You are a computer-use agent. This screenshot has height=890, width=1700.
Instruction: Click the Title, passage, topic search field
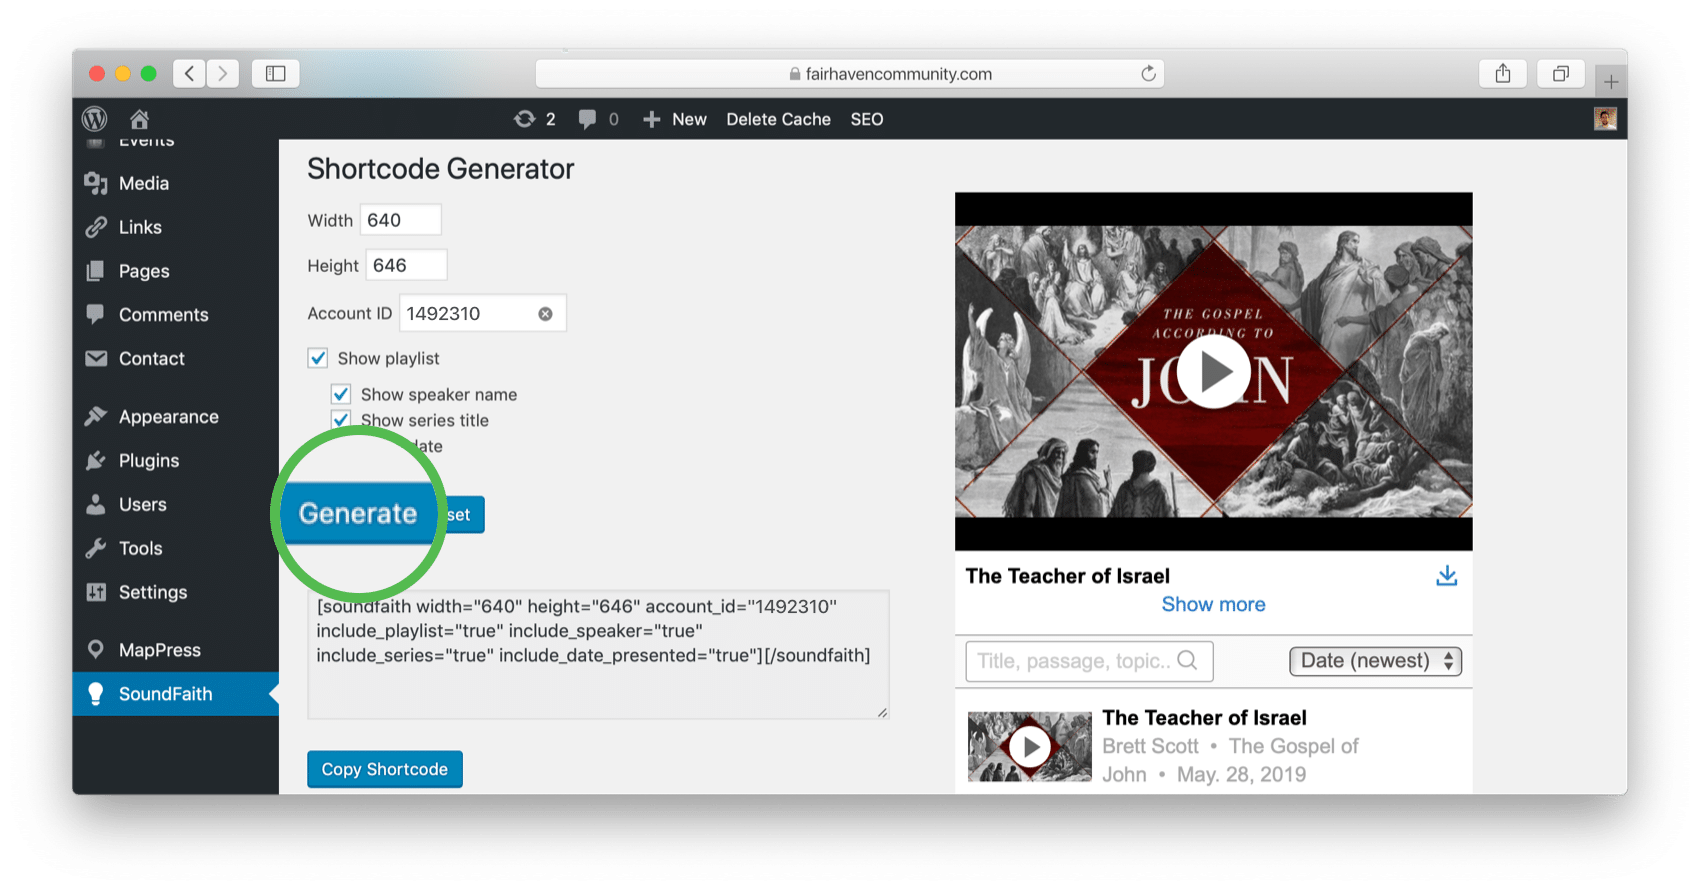coord(1089,661)
